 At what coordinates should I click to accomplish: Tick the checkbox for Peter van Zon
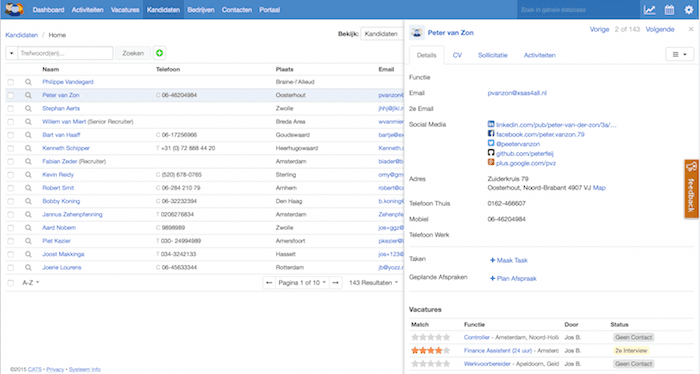click(x=11, y=95)
